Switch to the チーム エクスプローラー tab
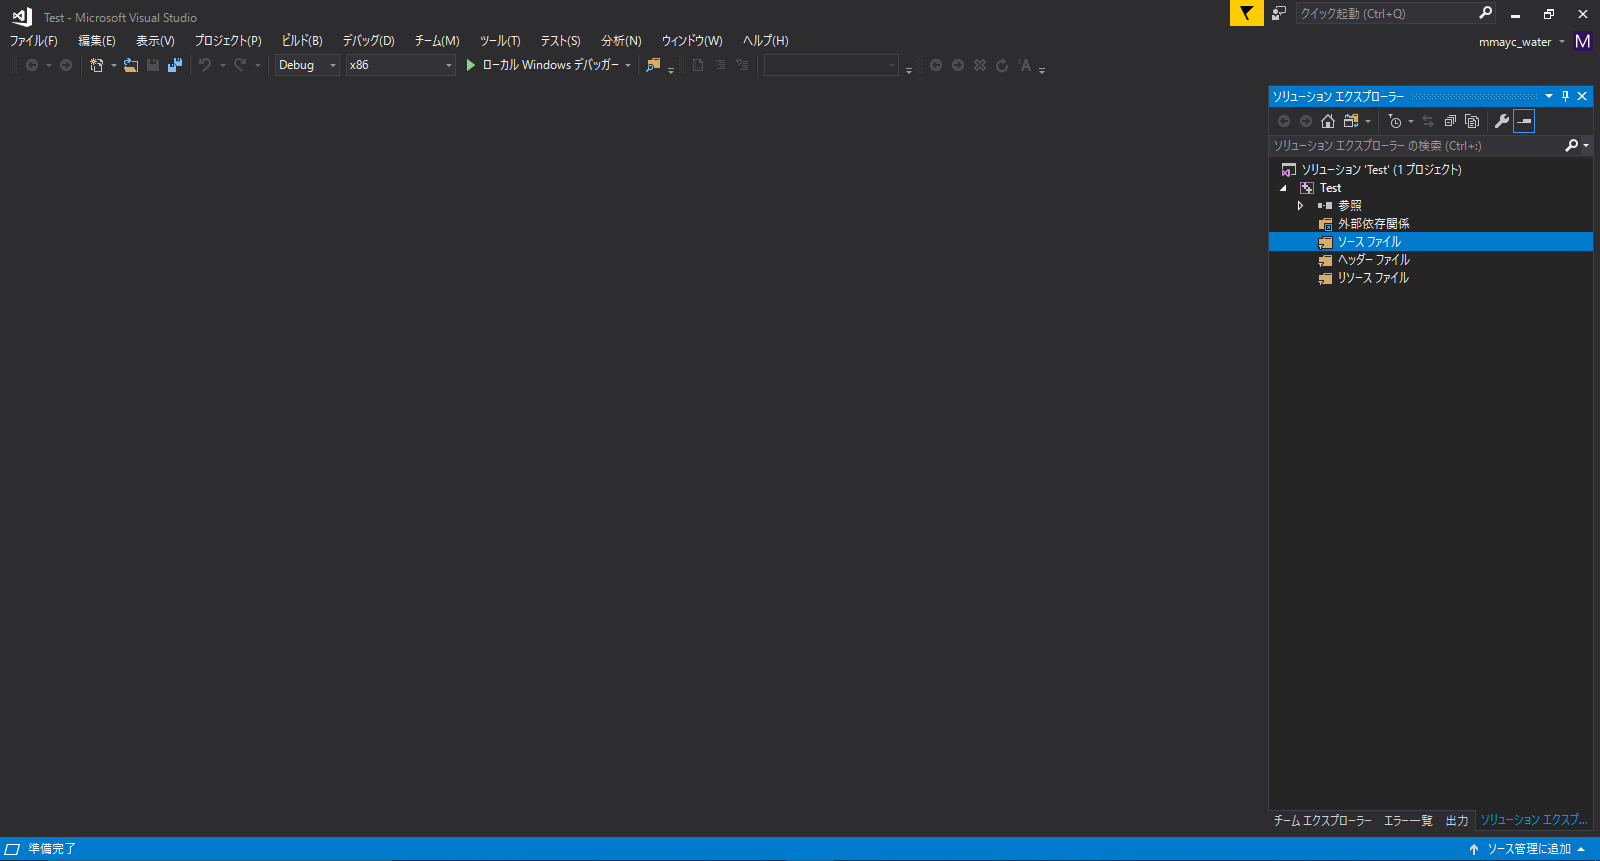The width and height of the screenshot is (1600, 861). point(1323,821)
